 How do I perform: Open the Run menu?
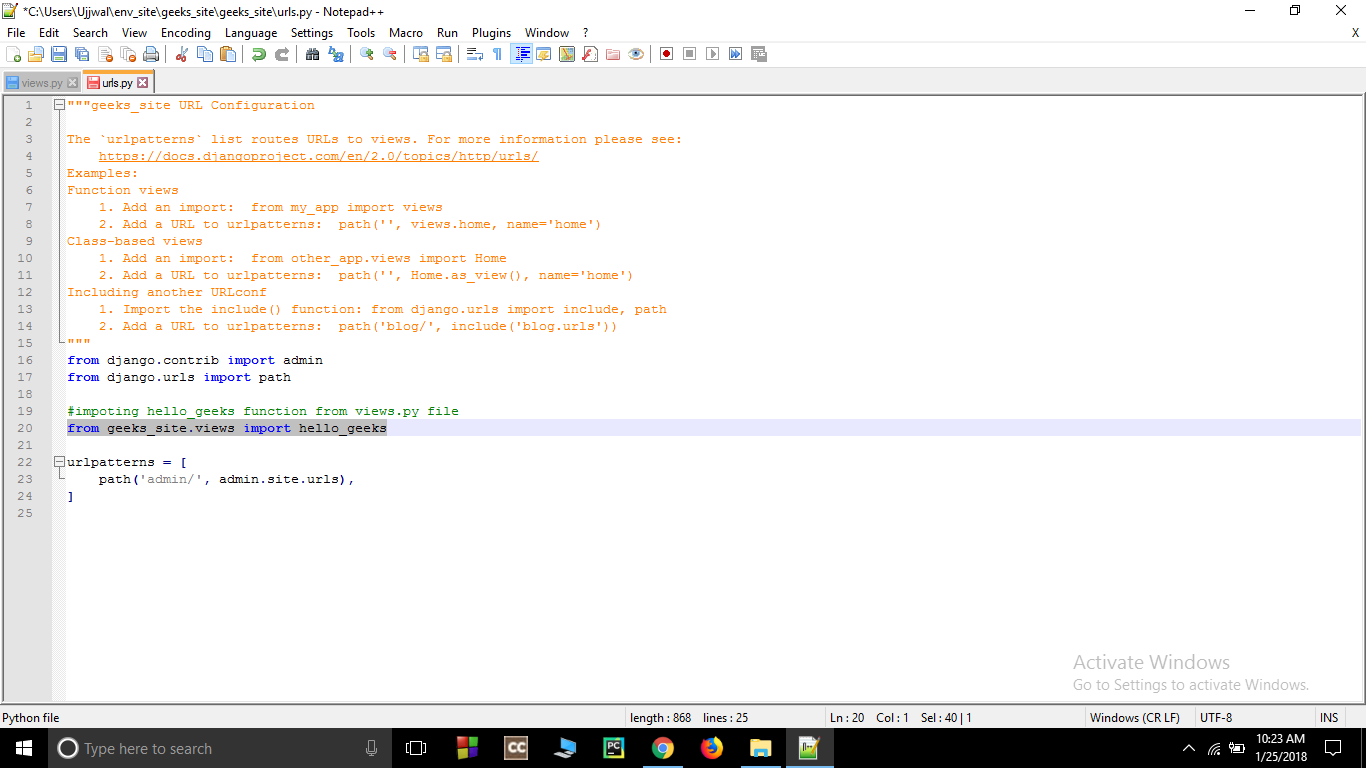tap(447, 33)
